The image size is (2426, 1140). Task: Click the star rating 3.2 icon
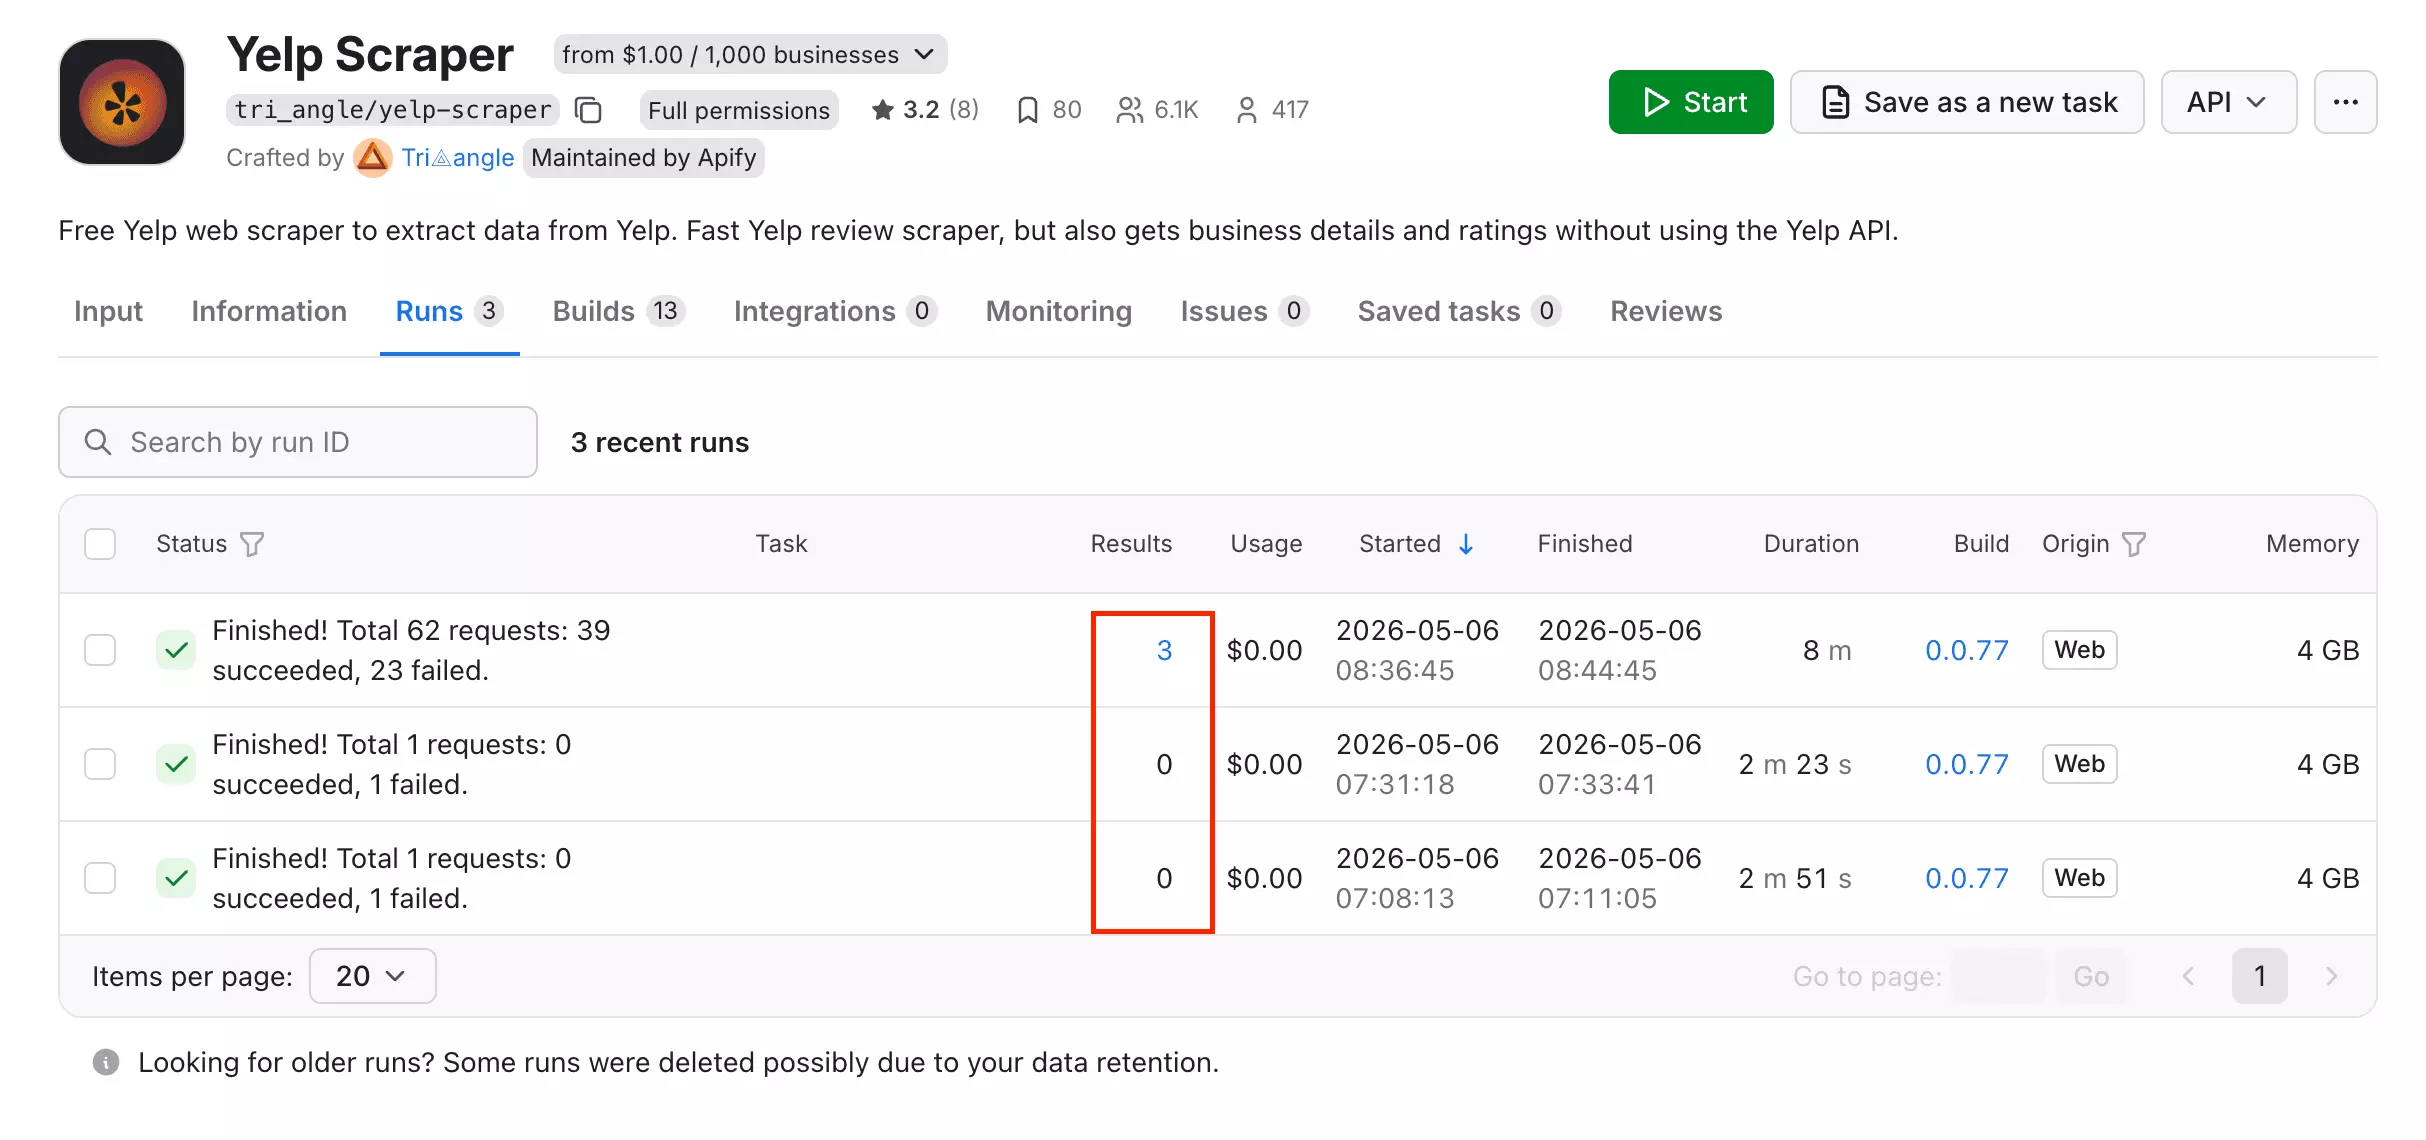point(882,110)
